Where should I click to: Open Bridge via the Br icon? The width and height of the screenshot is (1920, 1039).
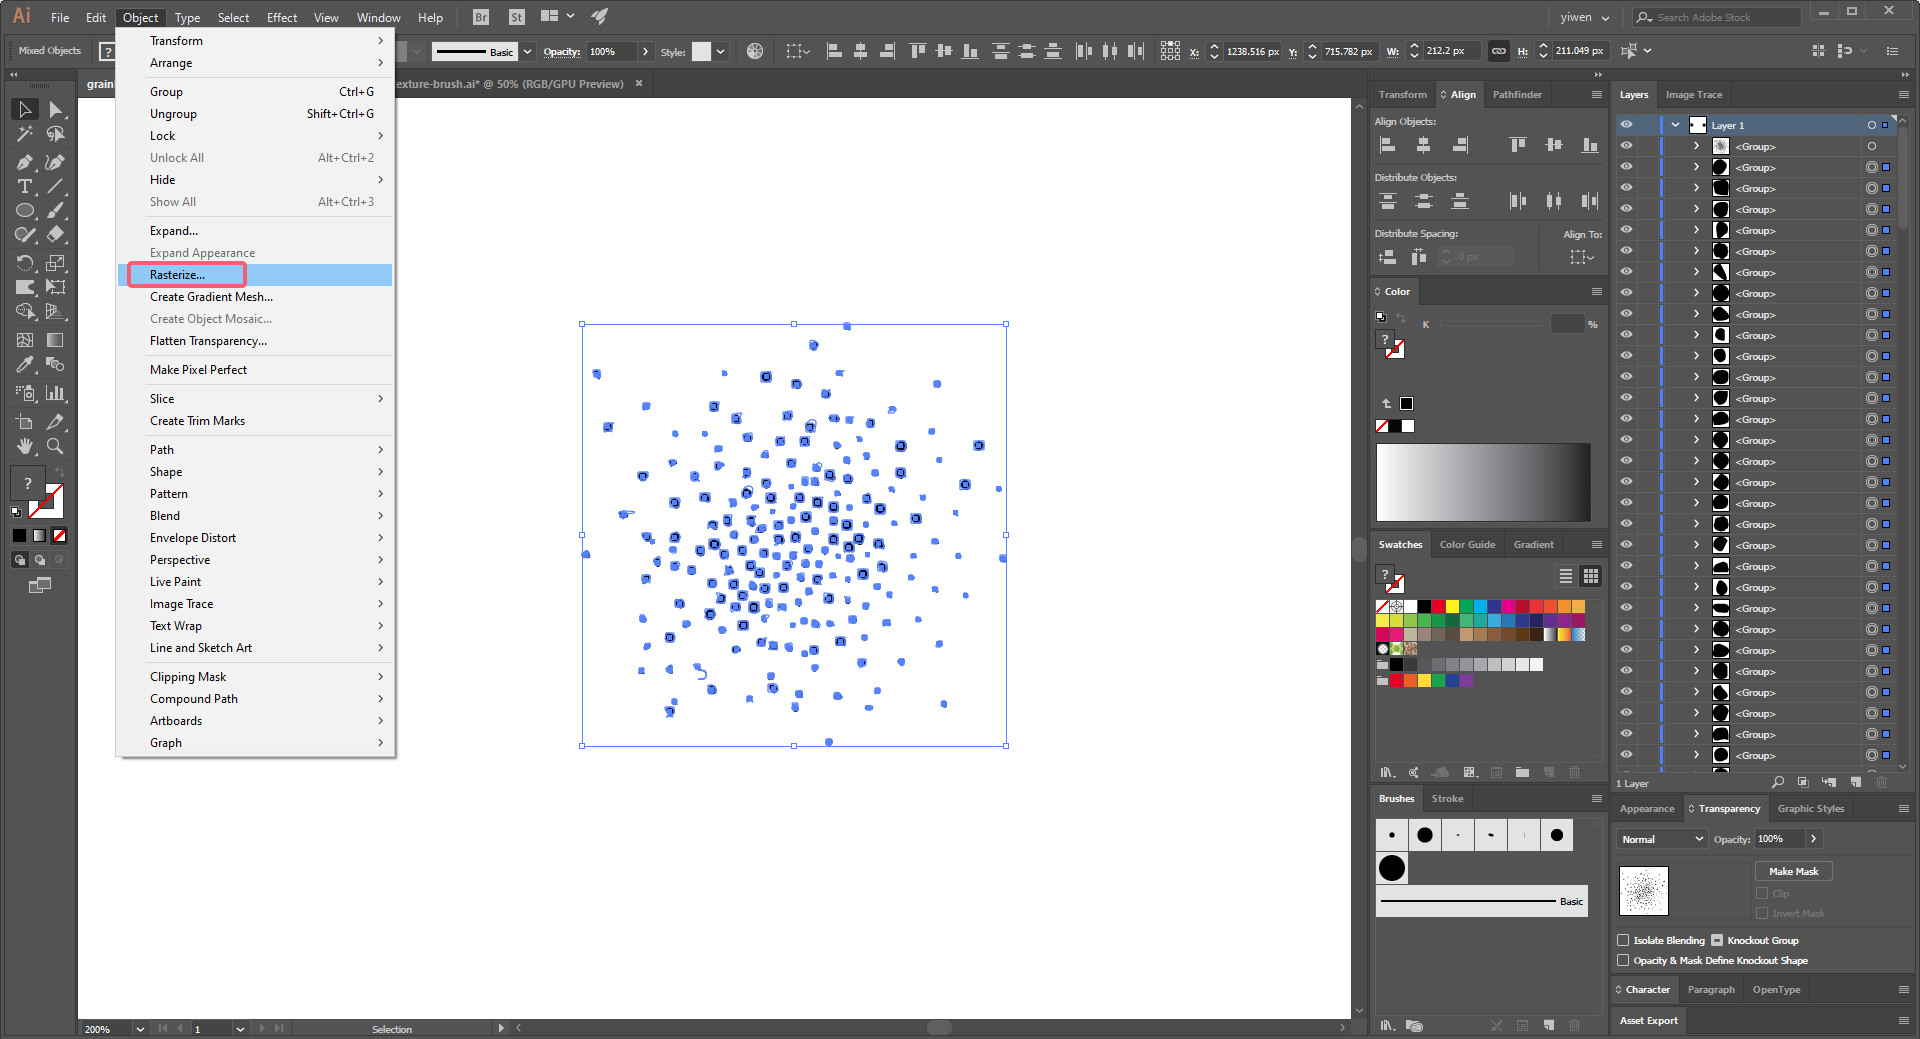481,17
